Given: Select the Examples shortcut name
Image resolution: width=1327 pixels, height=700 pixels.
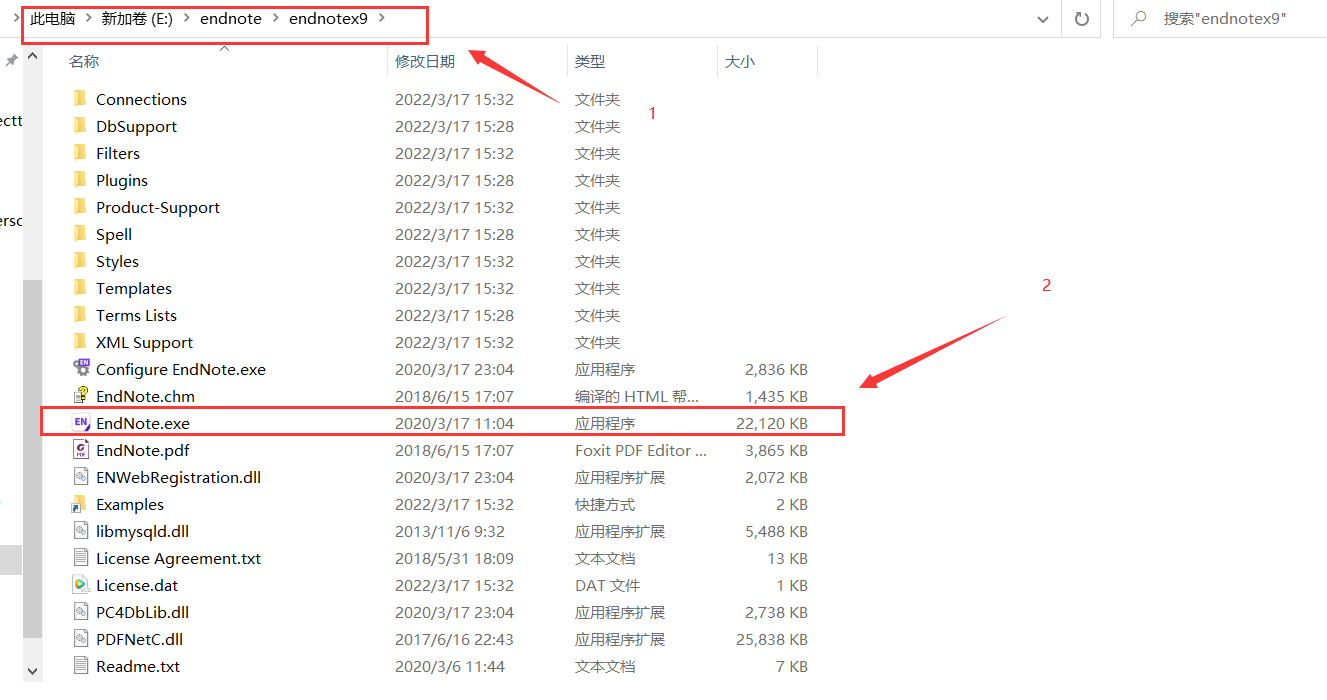Looking at the screenshot, I should (x=130, y=504).
